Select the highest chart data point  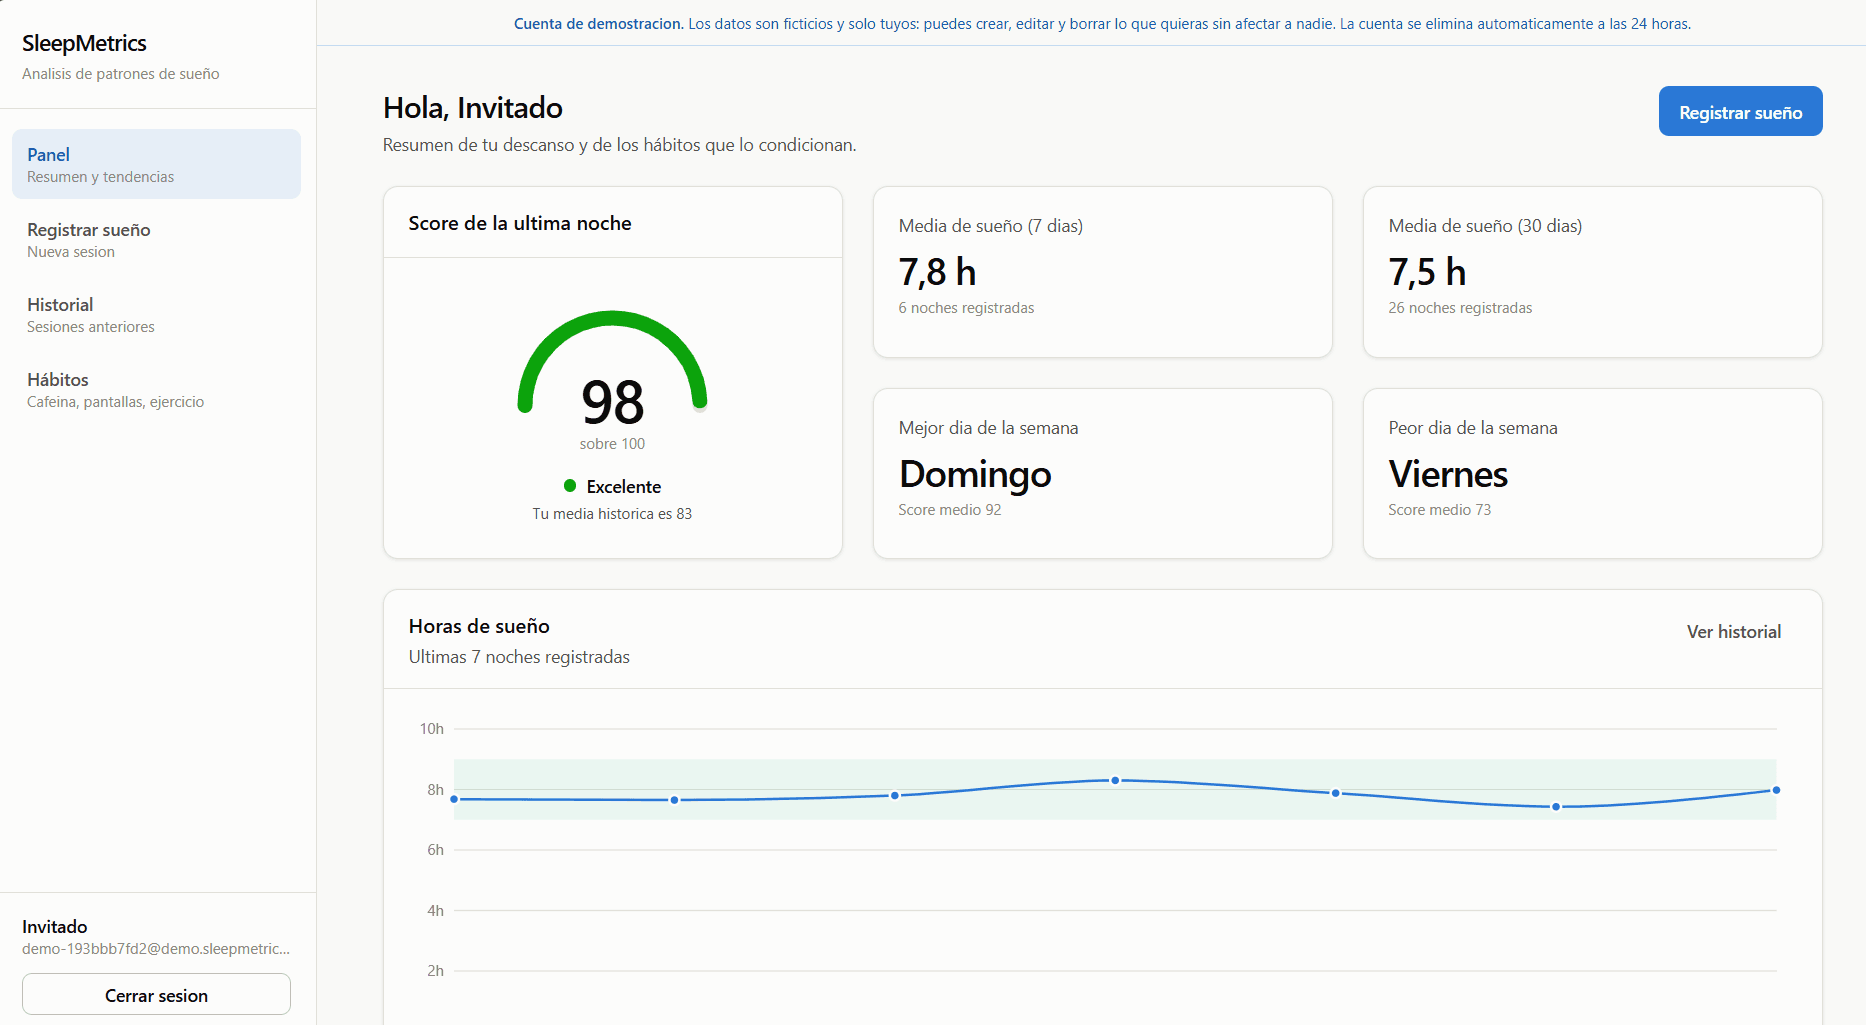coord(1115,780)
